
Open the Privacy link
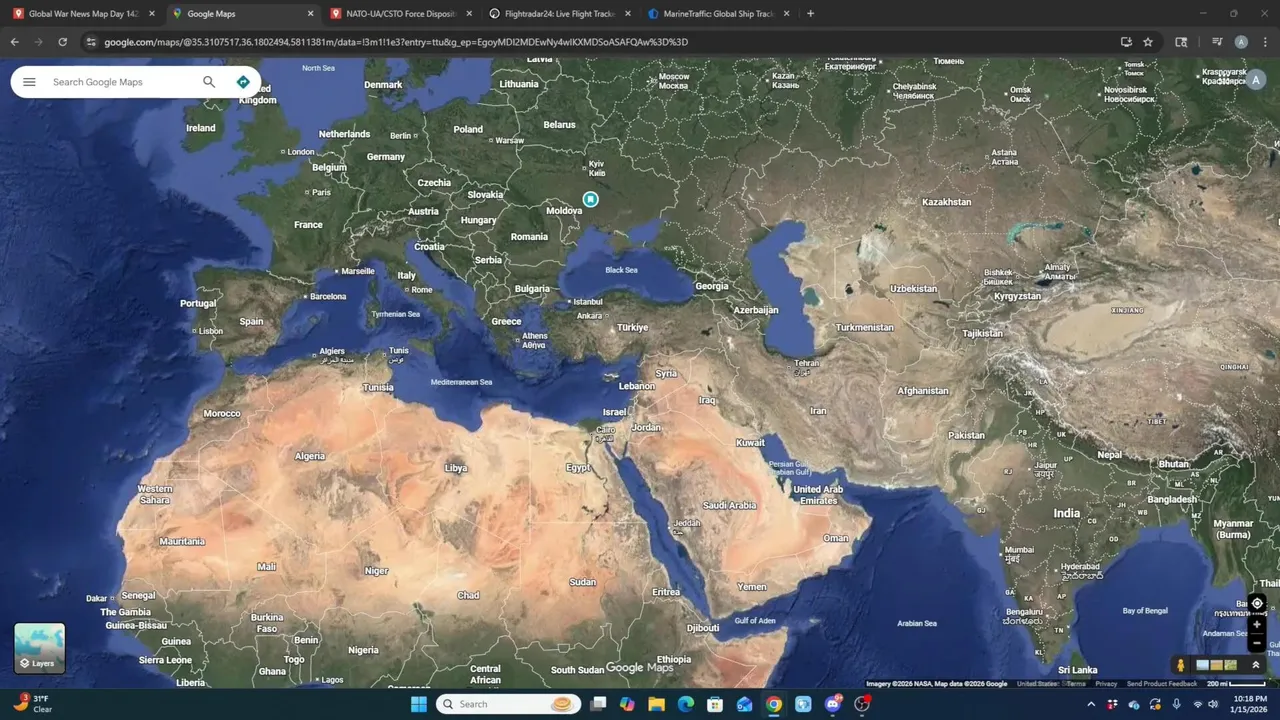pyautogui.click(x=1106, y=684)
